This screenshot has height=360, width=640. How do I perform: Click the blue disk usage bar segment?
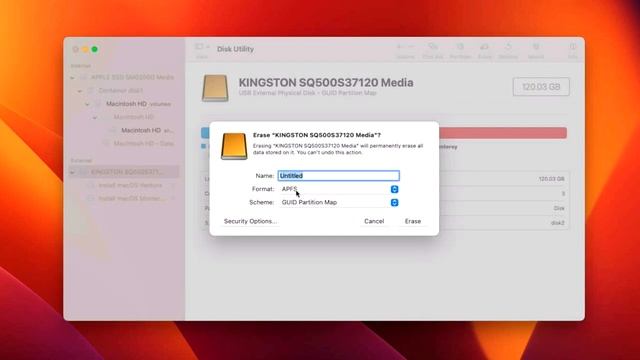point(205,133)
